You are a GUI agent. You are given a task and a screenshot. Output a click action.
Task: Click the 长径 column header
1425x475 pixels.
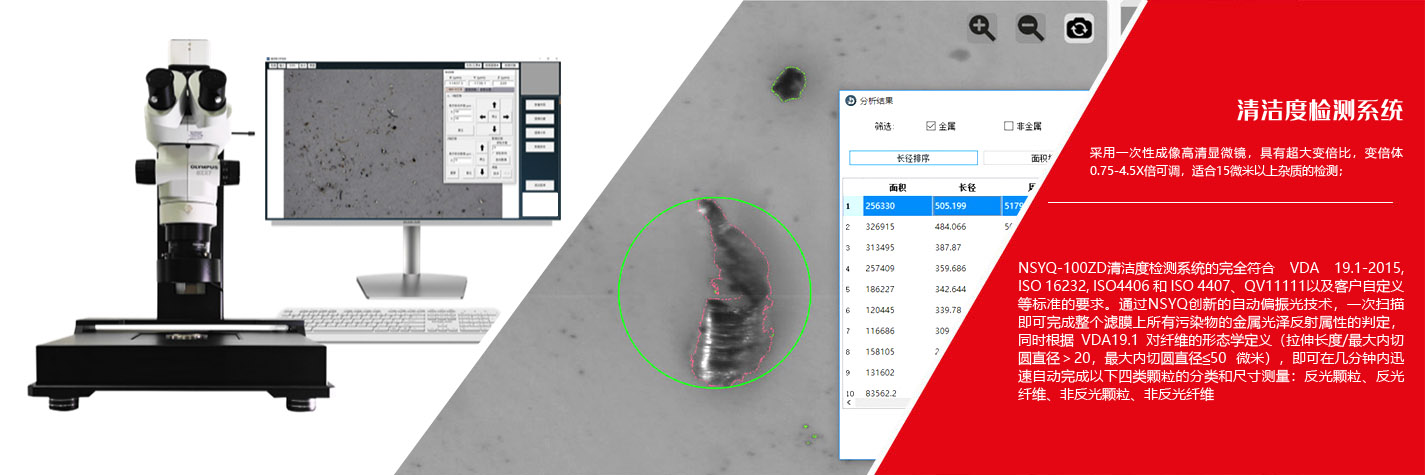tap(966, 187)
